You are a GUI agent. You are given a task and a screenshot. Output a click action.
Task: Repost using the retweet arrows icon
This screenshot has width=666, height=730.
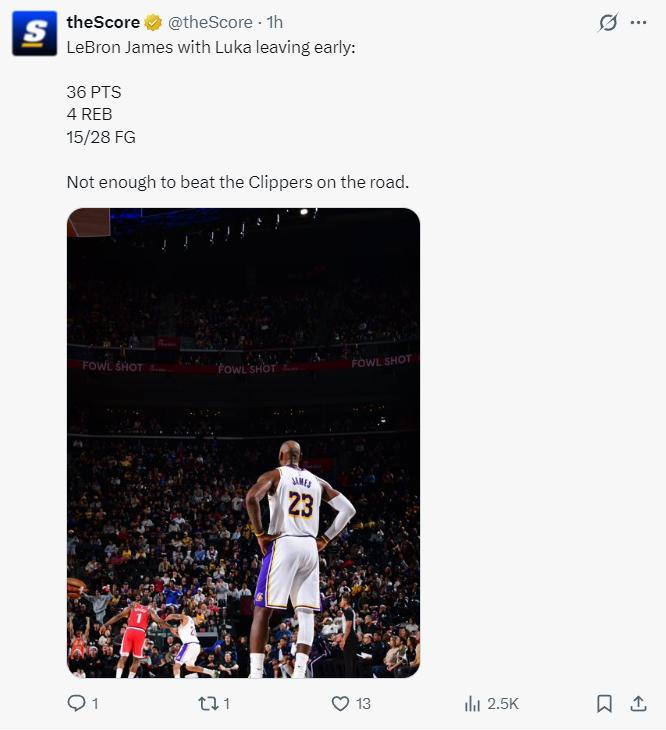coord(206,703)
